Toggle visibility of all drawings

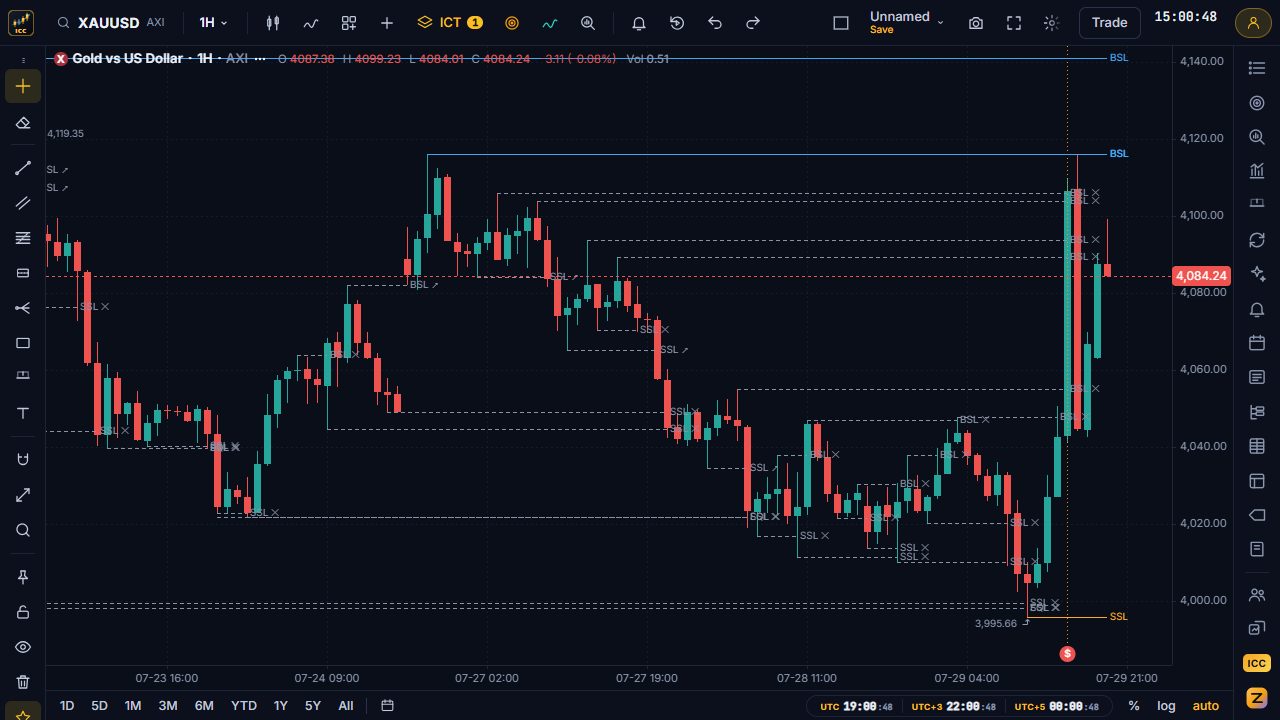point(23,647)
